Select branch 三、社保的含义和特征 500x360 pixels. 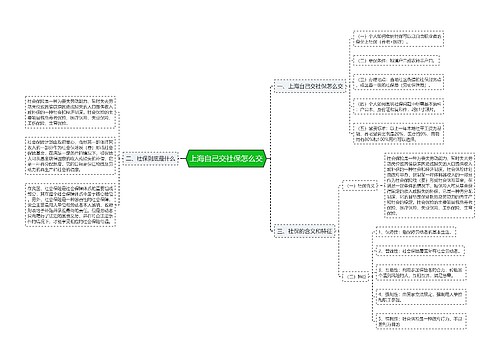(x=305, y=231)
